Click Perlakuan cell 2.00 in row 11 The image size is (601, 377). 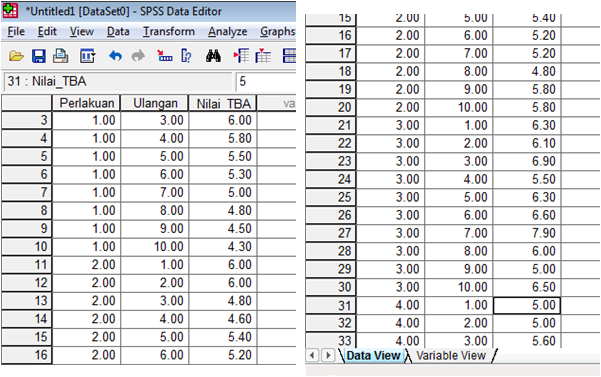86,264
